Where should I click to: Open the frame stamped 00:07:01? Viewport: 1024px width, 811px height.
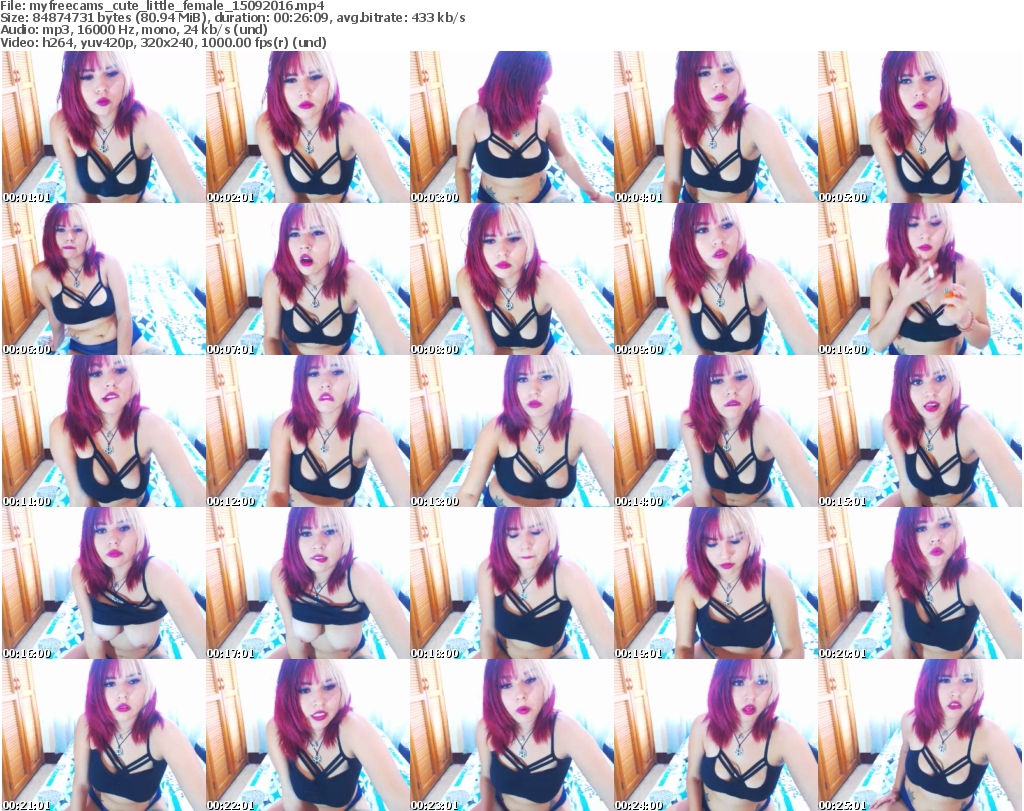tap(308, 279)
